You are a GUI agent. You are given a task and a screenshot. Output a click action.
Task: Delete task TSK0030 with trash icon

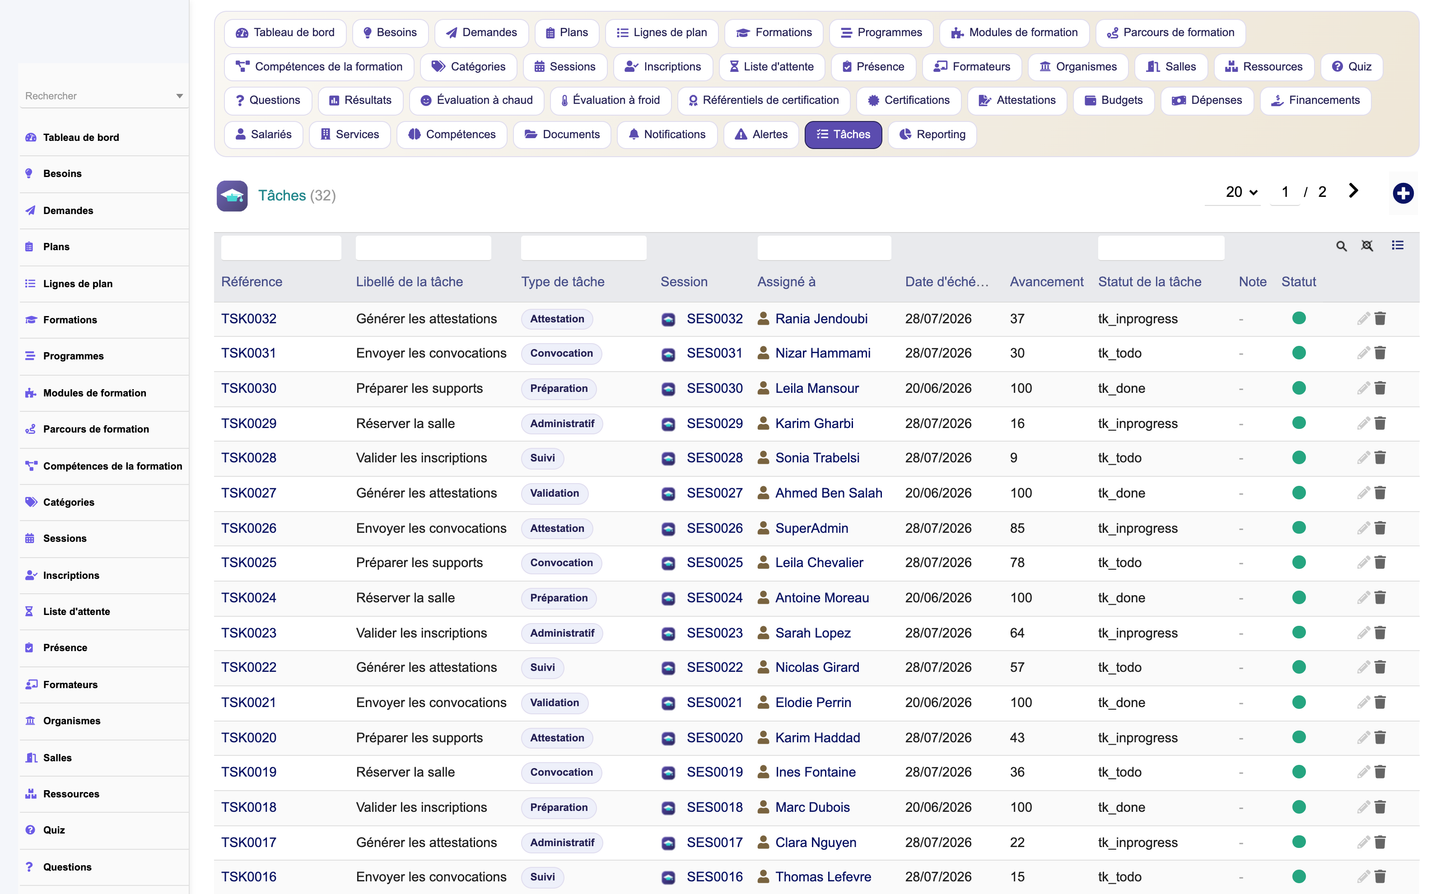1380,388
